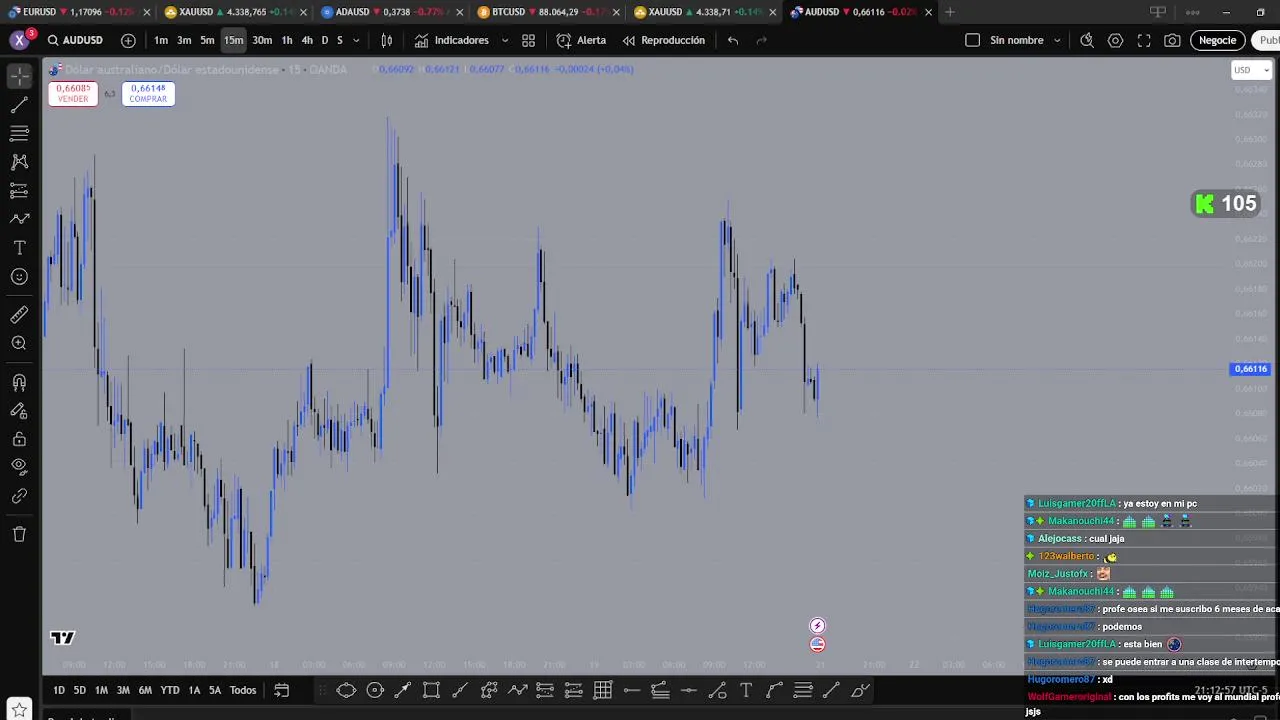The width and height of the screenshot is (1280, 720).
Task: Switch to 1m timeframe
Action: coord(161,40)
